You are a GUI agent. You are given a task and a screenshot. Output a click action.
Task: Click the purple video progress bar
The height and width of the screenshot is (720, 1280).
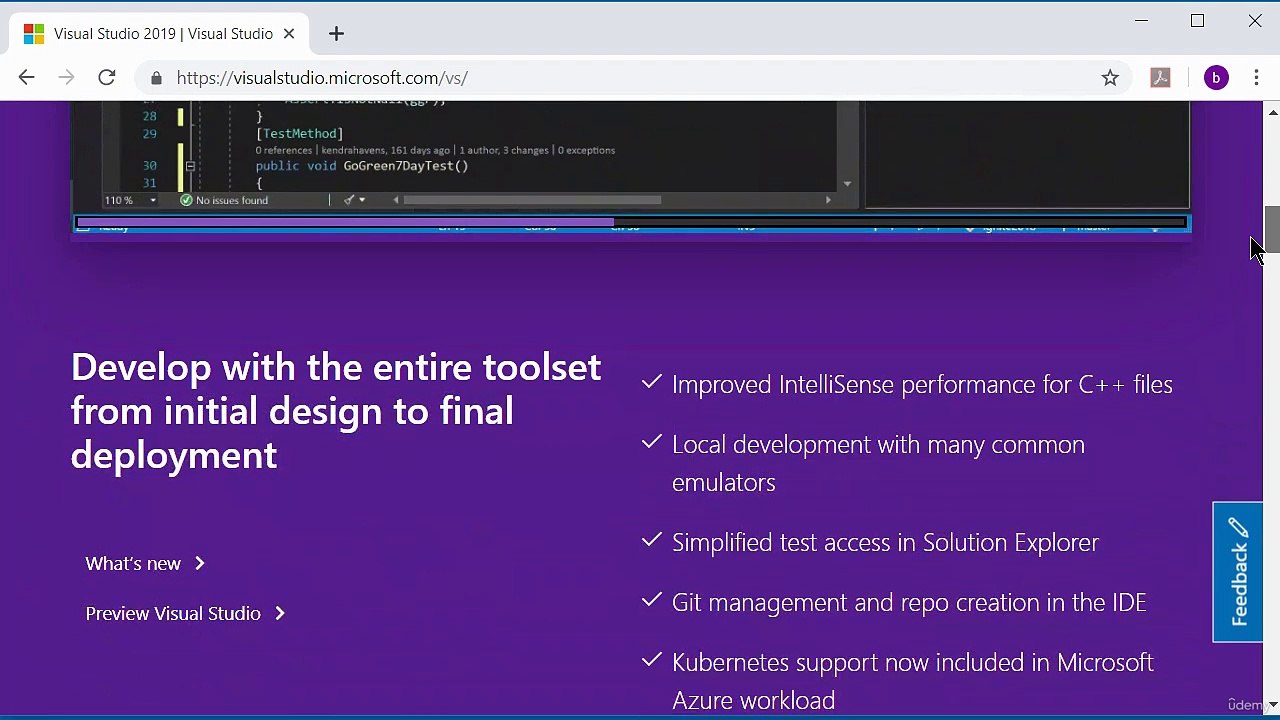click(x=631, y=223)
